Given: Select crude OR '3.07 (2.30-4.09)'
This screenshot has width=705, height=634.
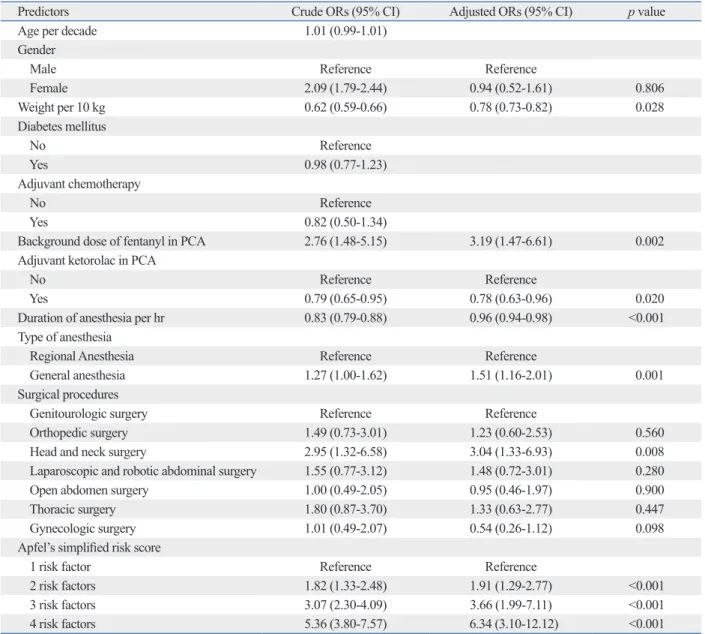Looking at the screenshot, I should click(x=345, y=605).
